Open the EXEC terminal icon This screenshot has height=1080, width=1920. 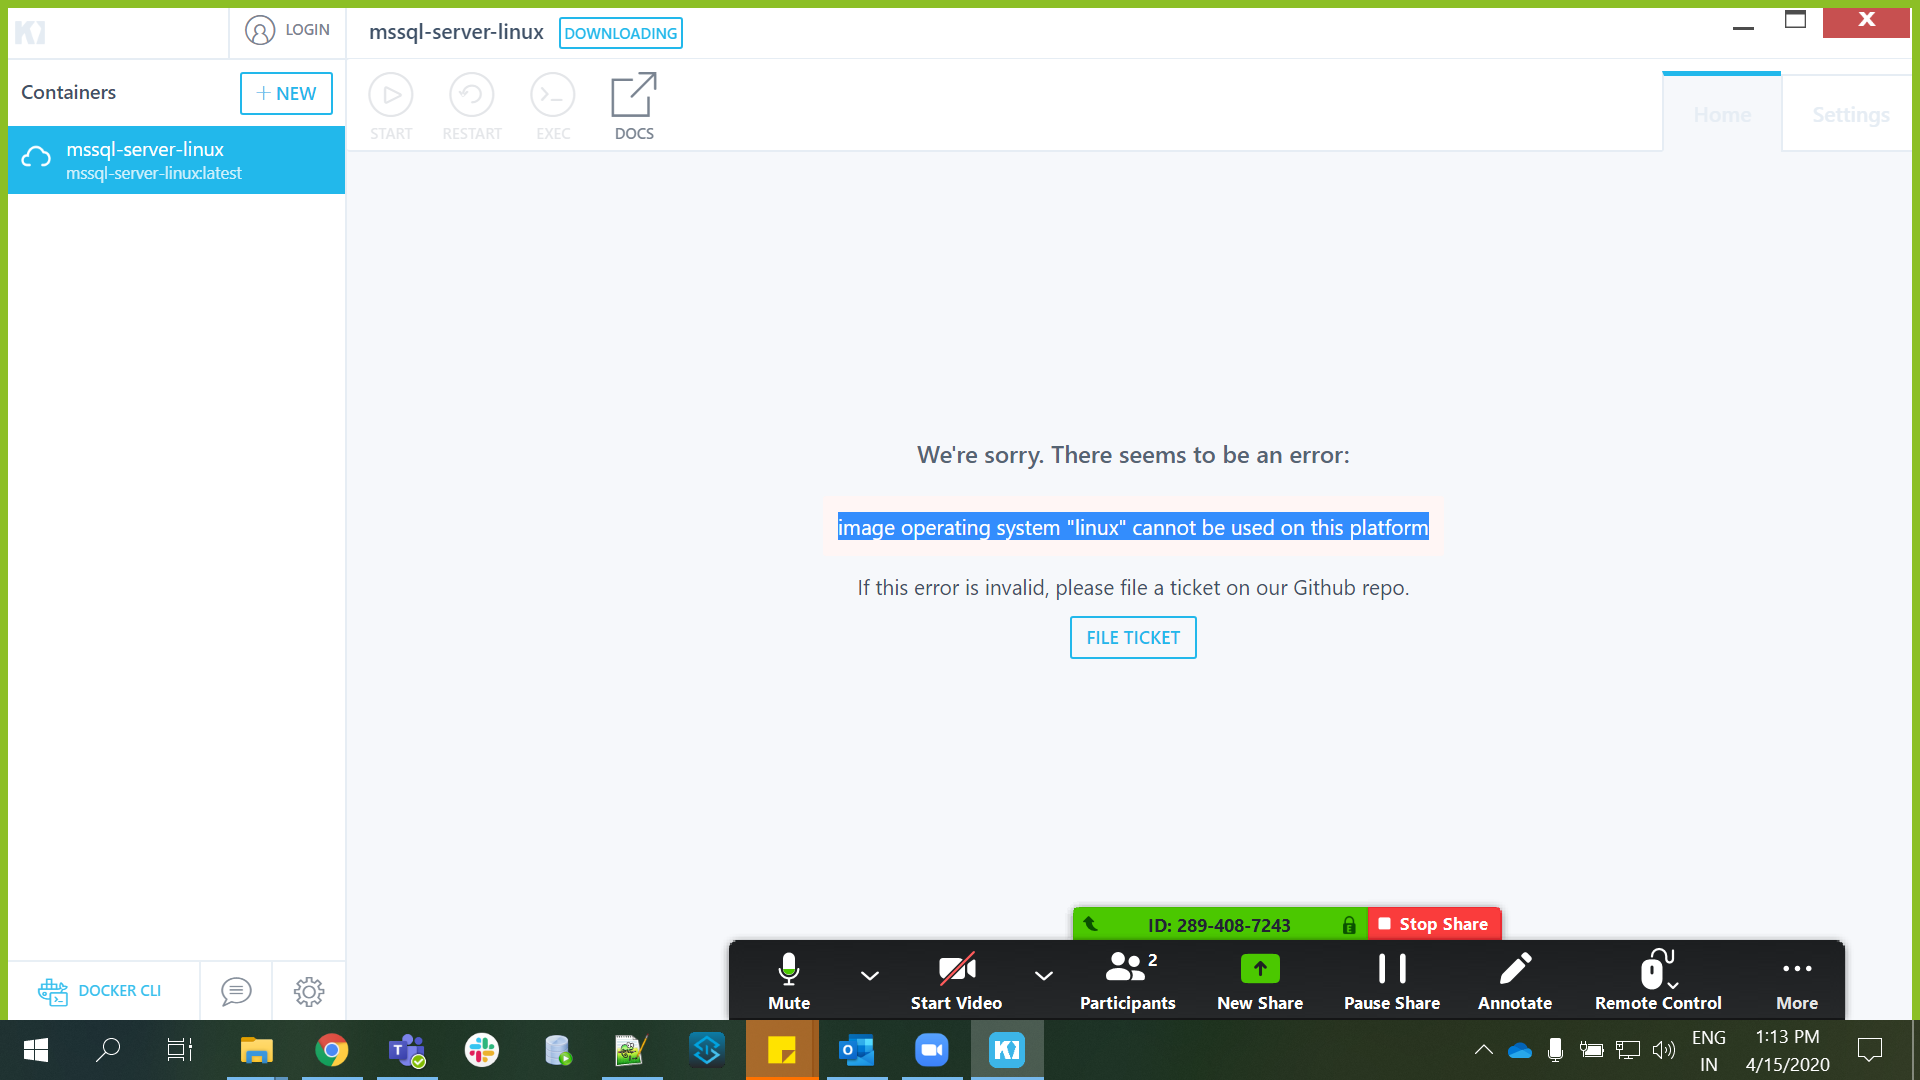coord(552,97)
